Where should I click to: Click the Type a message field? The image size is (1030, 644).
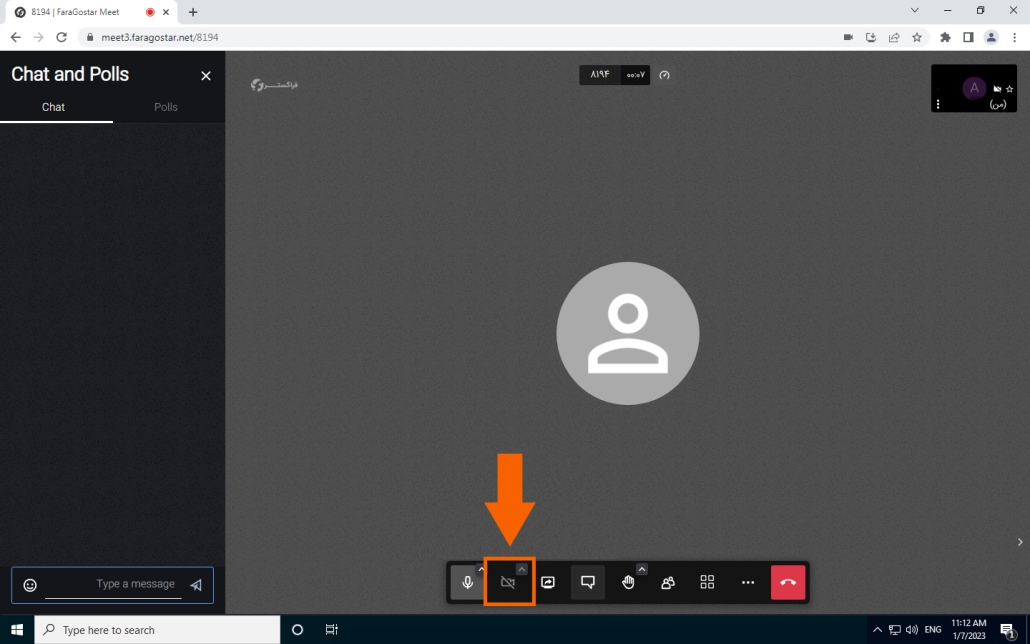pos(115,584)
